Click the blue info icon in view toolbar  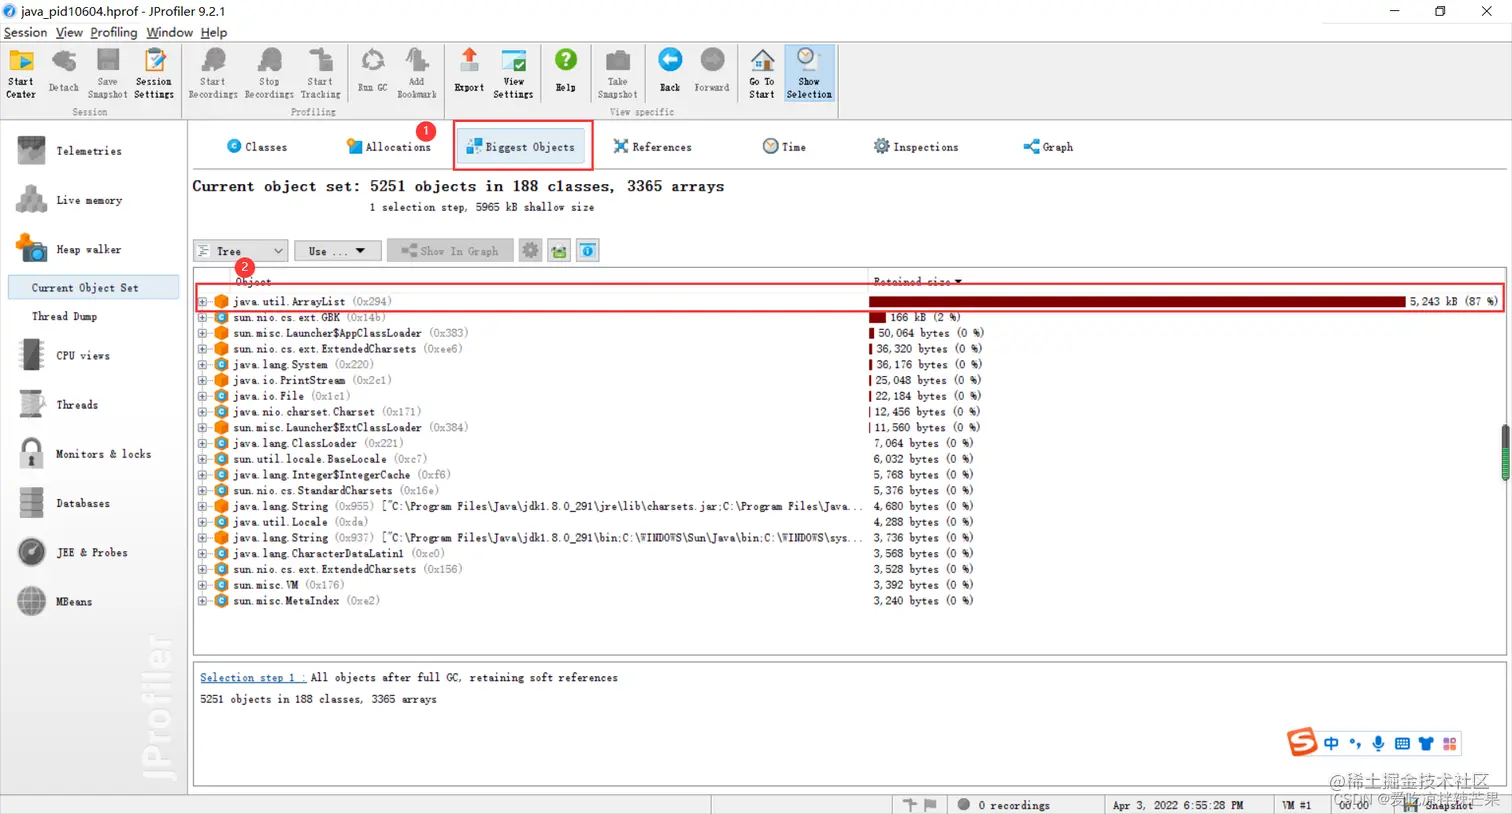(588, 251)
